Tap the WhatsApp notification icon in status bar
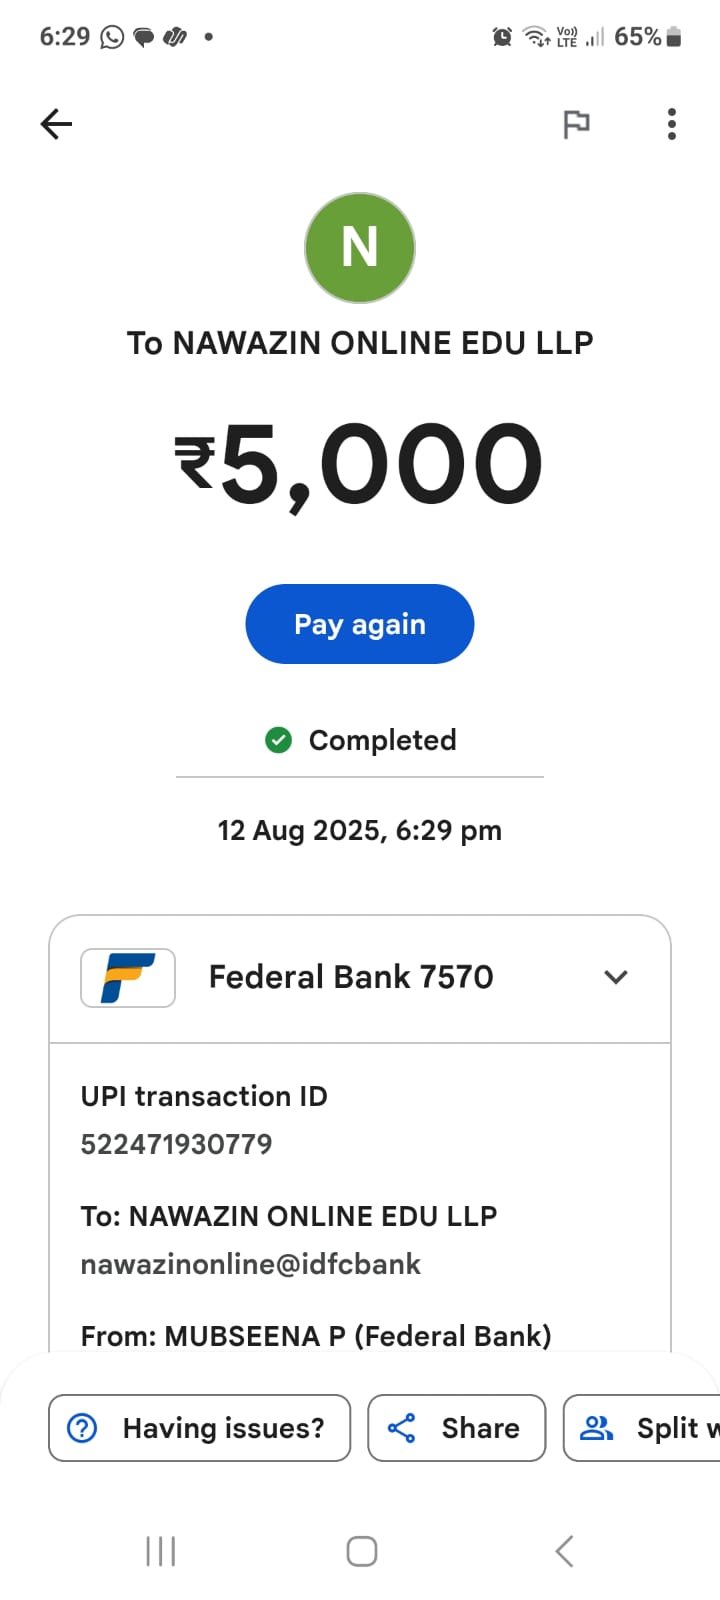Screen dimensions: 720x1600 click(x=112, y=37)
